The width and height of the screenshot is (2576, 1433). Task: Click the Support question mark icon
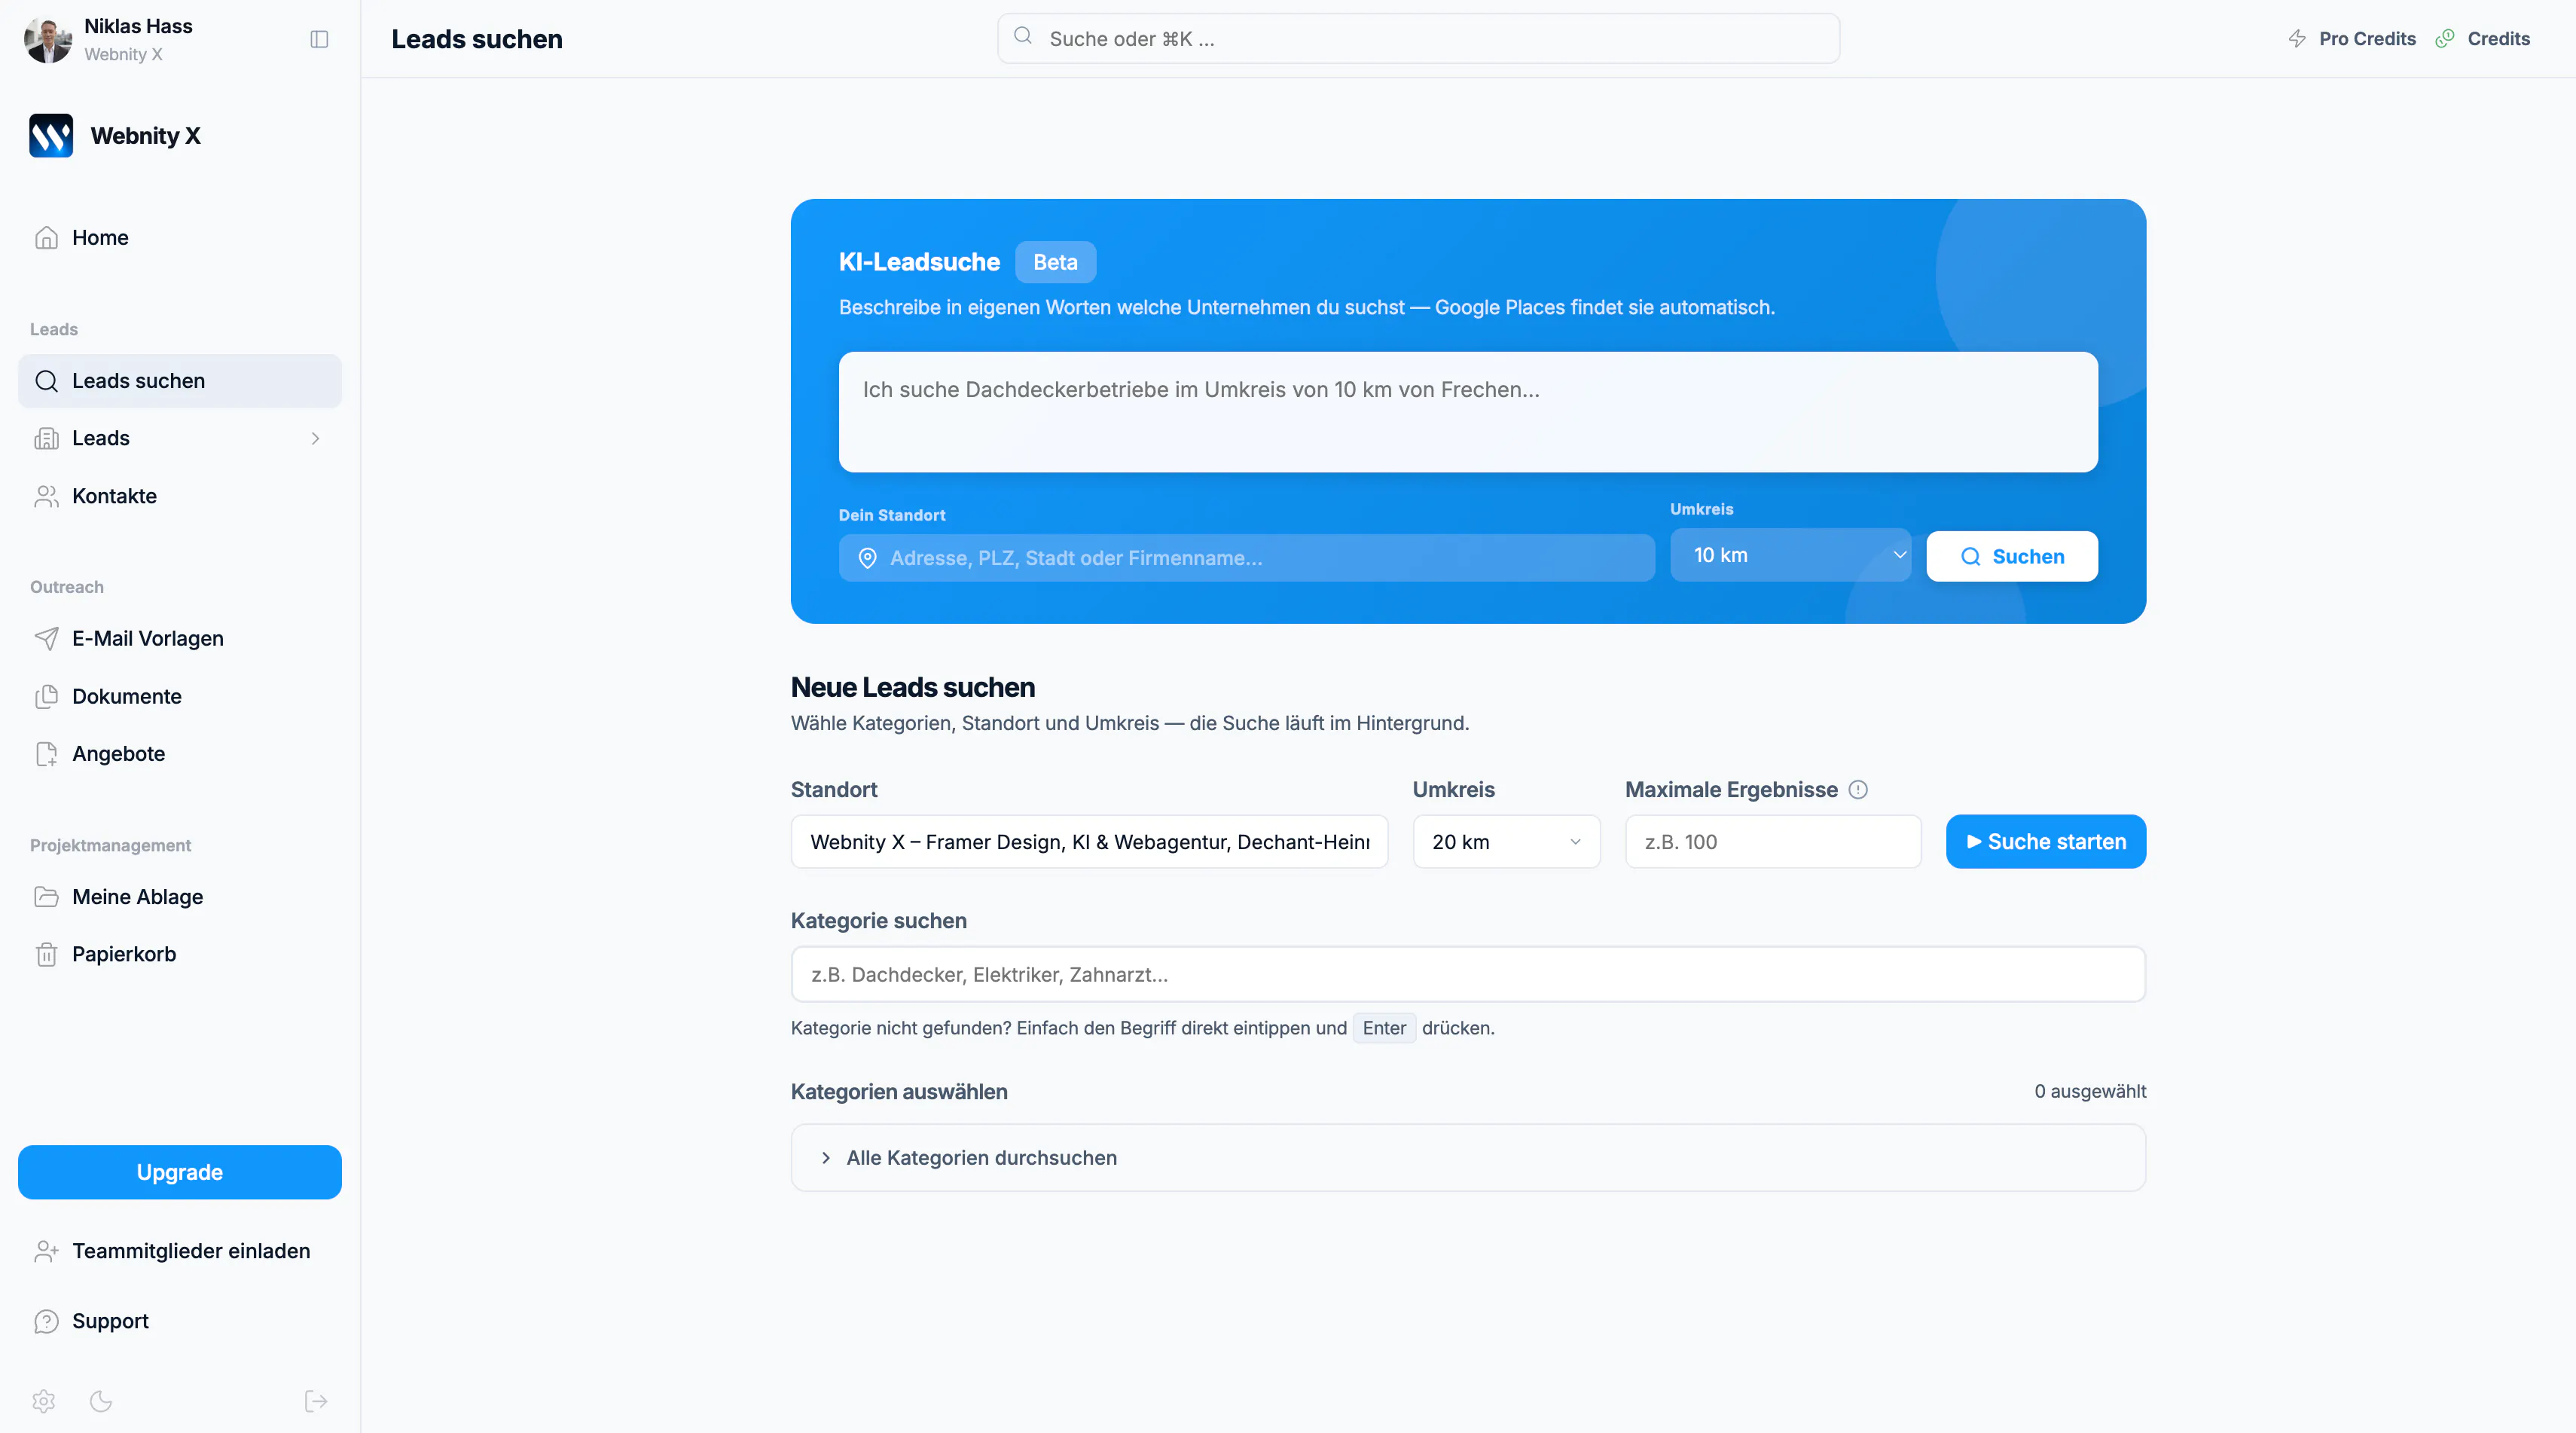[46, 1321]
